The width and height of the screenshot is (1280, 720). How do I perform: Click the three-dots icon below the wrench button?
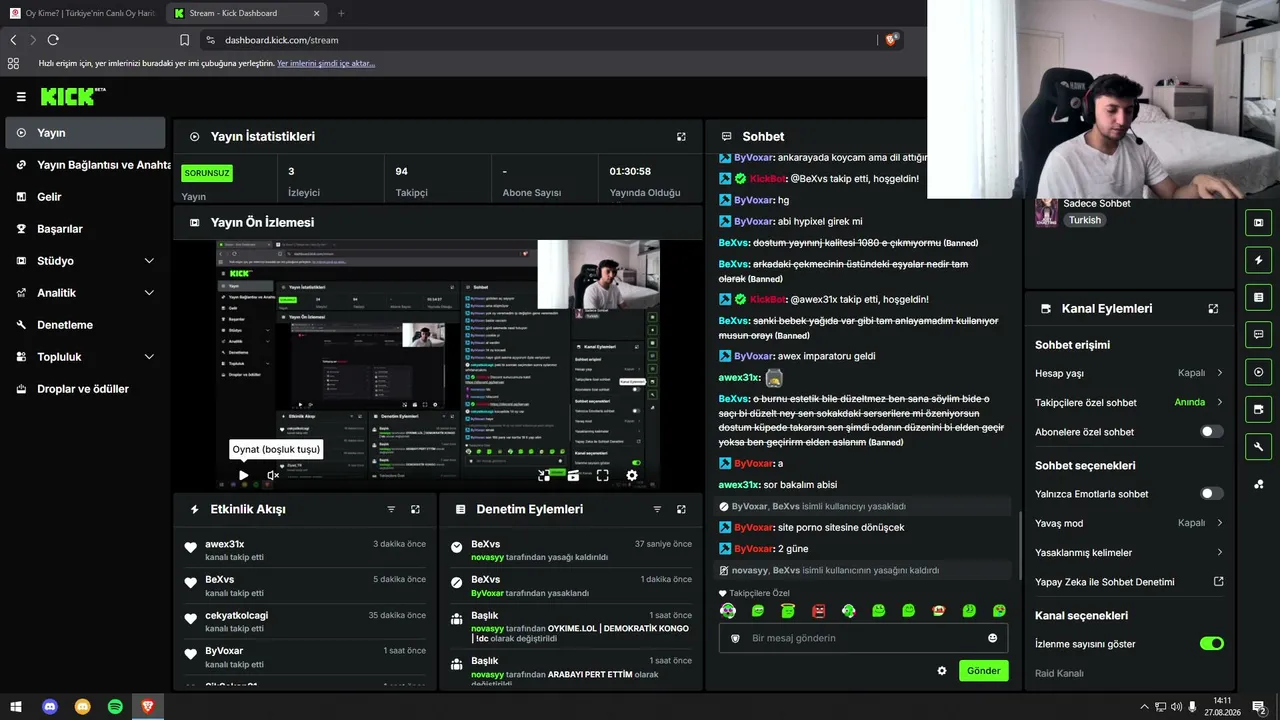(x=1258, y=483)
